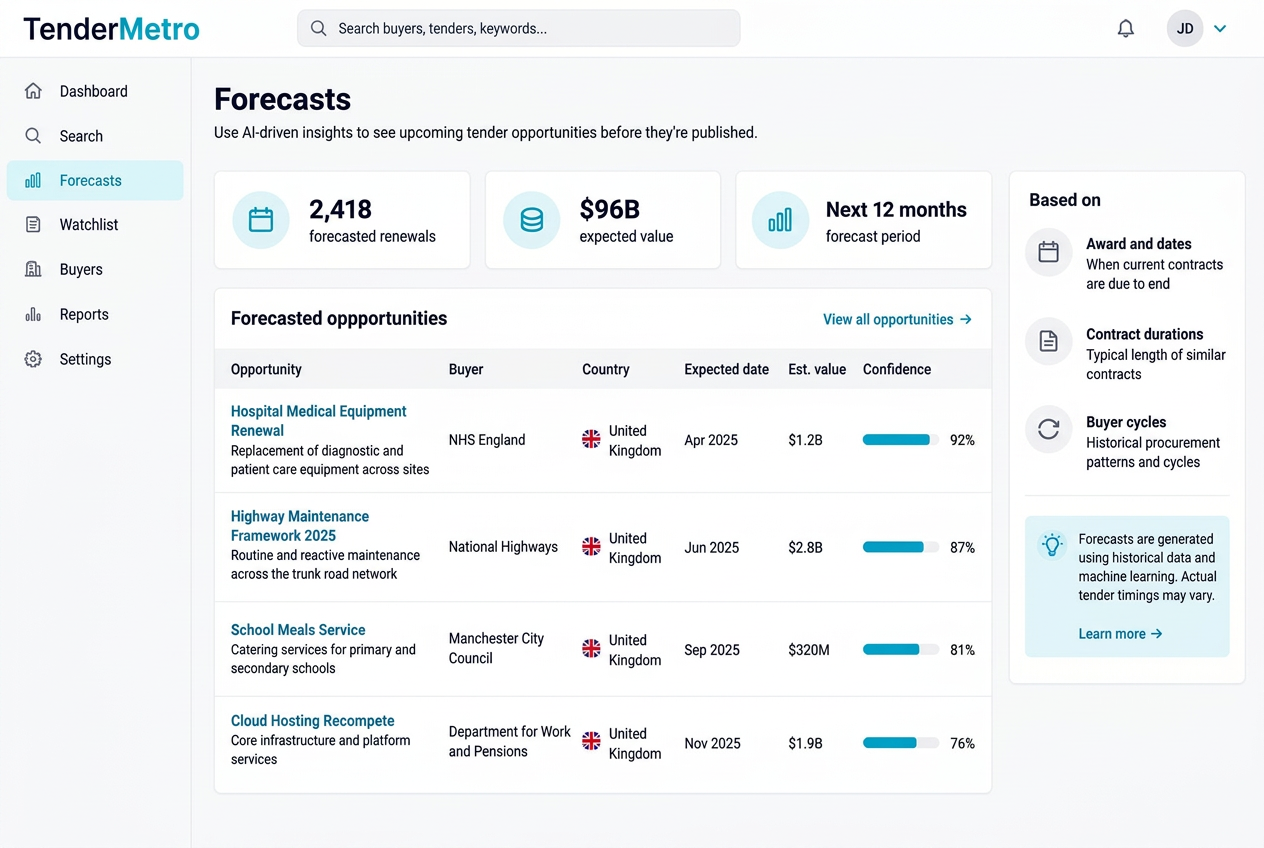Screen dimensions: 1264x848
Task: Open Highway Maintenance Framework 2025 opportunity
Action: pos(300,526)
